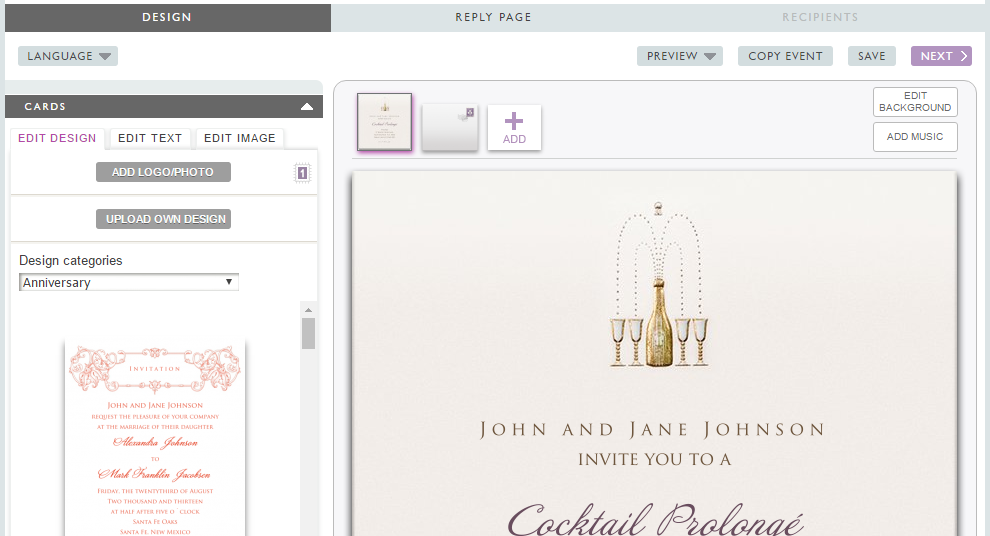Click the design list scrollbar up arrow
This screenshot has width=990, height=536.
pos(308,310)
